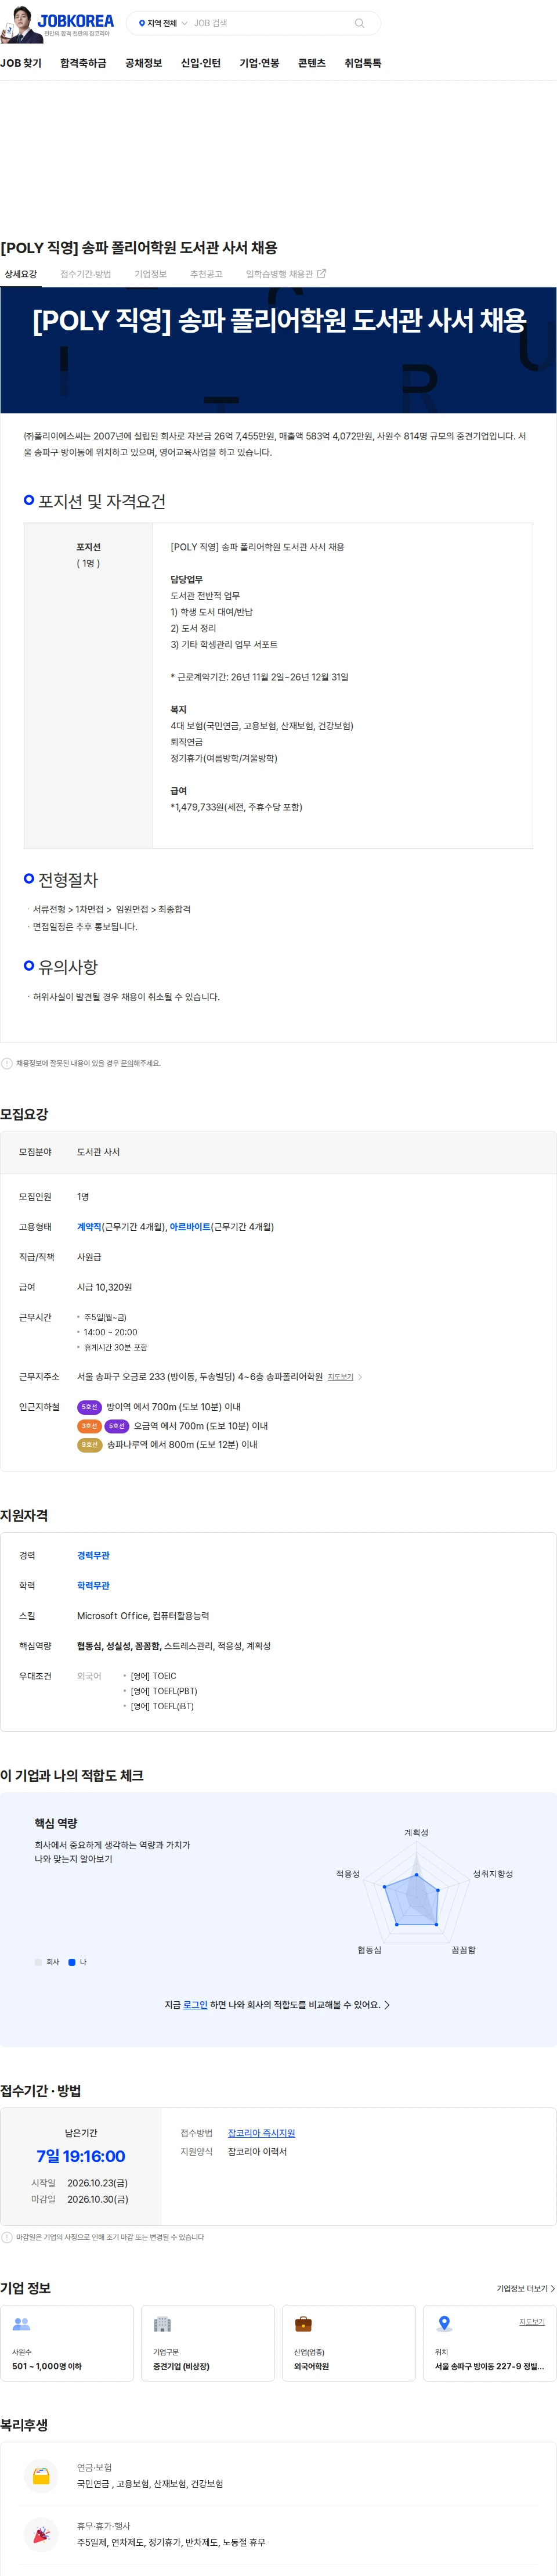
Task: Click the [영어] TOEFL(iBT) preference item
Action: pyautogui.click(x=162, y=1706)
